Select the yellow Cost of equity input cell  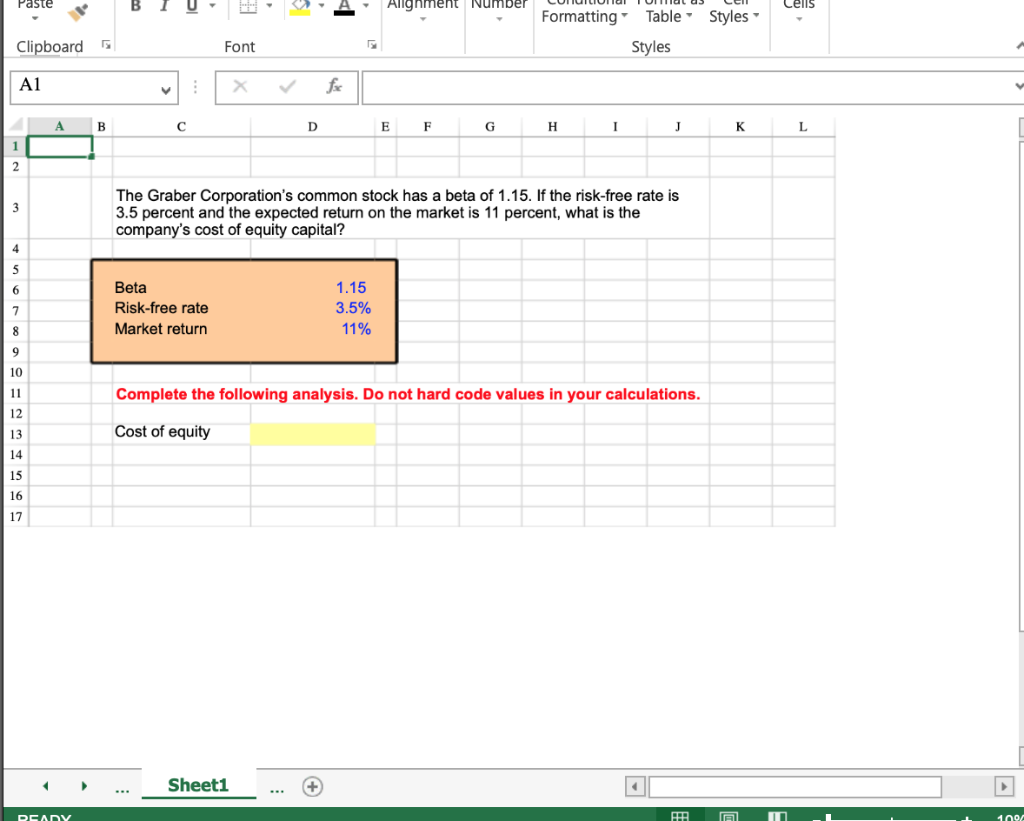(312, 433)
